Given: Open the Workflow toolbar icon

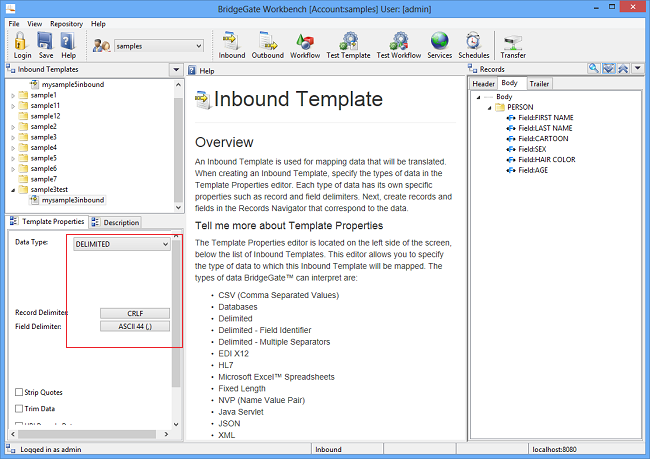Looking at the screenshot, I should (305, 41).
